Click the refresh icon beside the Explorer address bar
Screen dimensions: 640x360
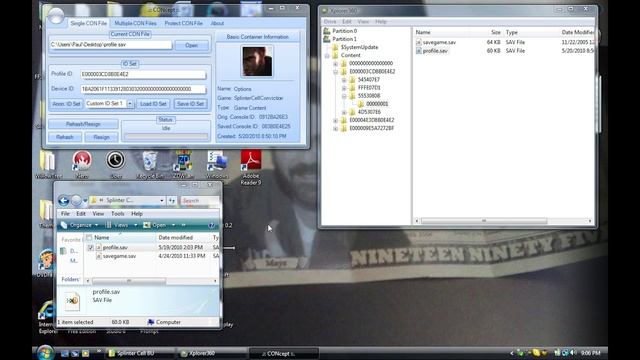tap(172, 200)
